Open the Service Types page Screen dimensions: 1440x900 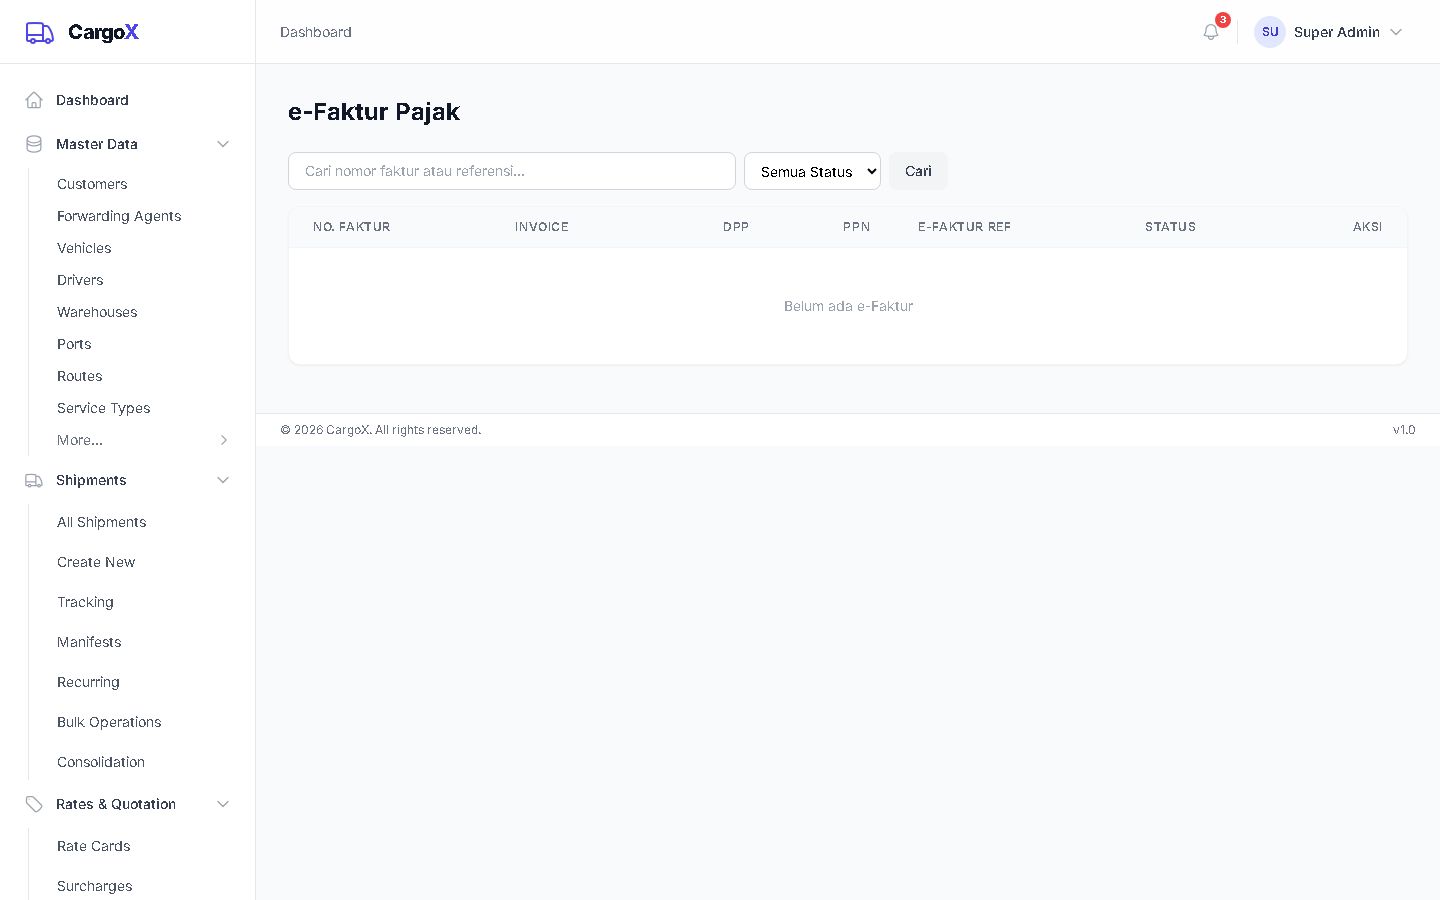[104, 408]
